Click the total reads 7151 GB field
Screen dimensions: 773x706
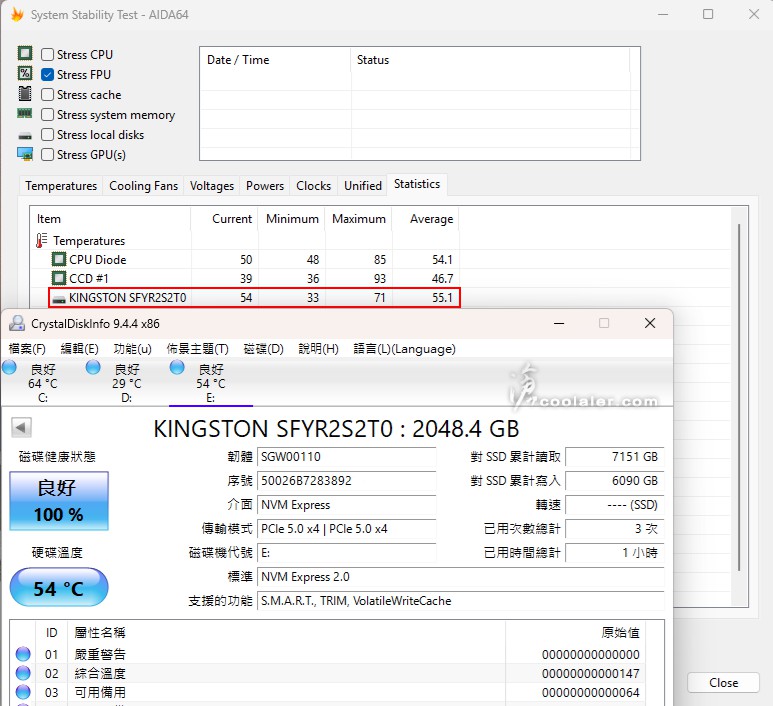point(614,457)
